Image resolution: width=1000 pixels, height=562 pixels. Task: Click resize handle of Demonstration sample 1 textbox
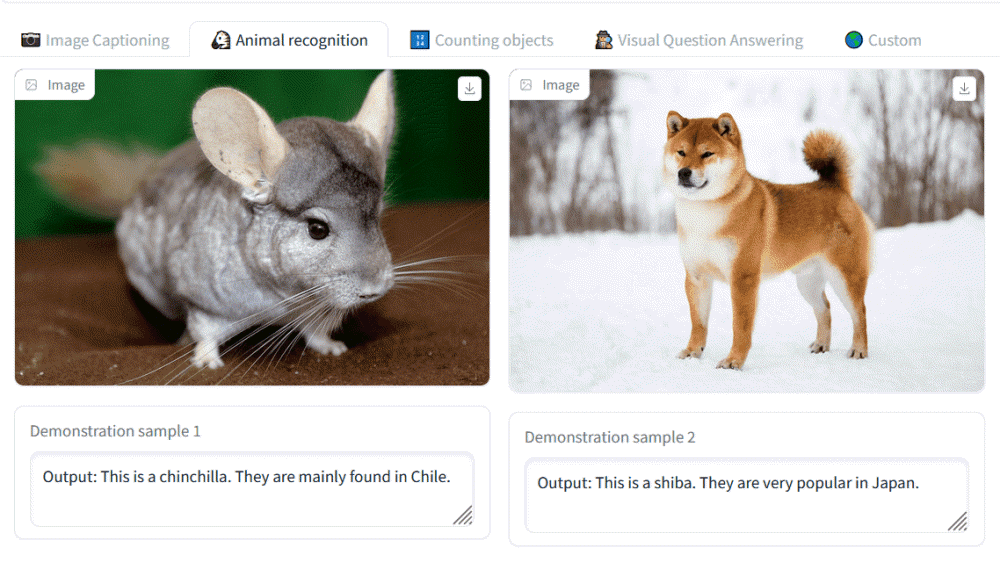point(463,515)
